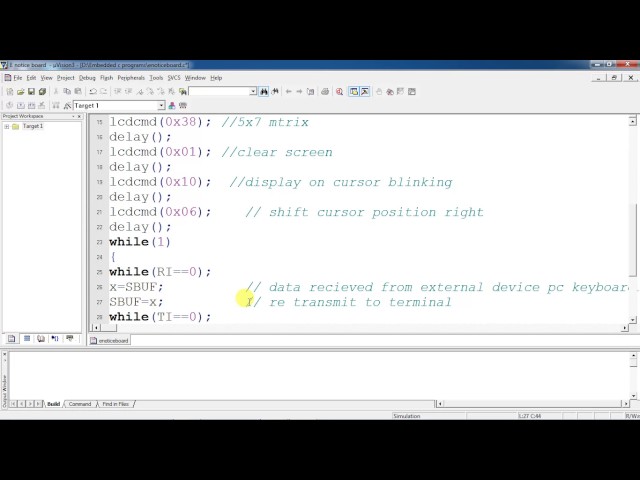Open the Regs view tab icon in Project Workspace
Screen dimensions: 640x480
coord(27,338)
